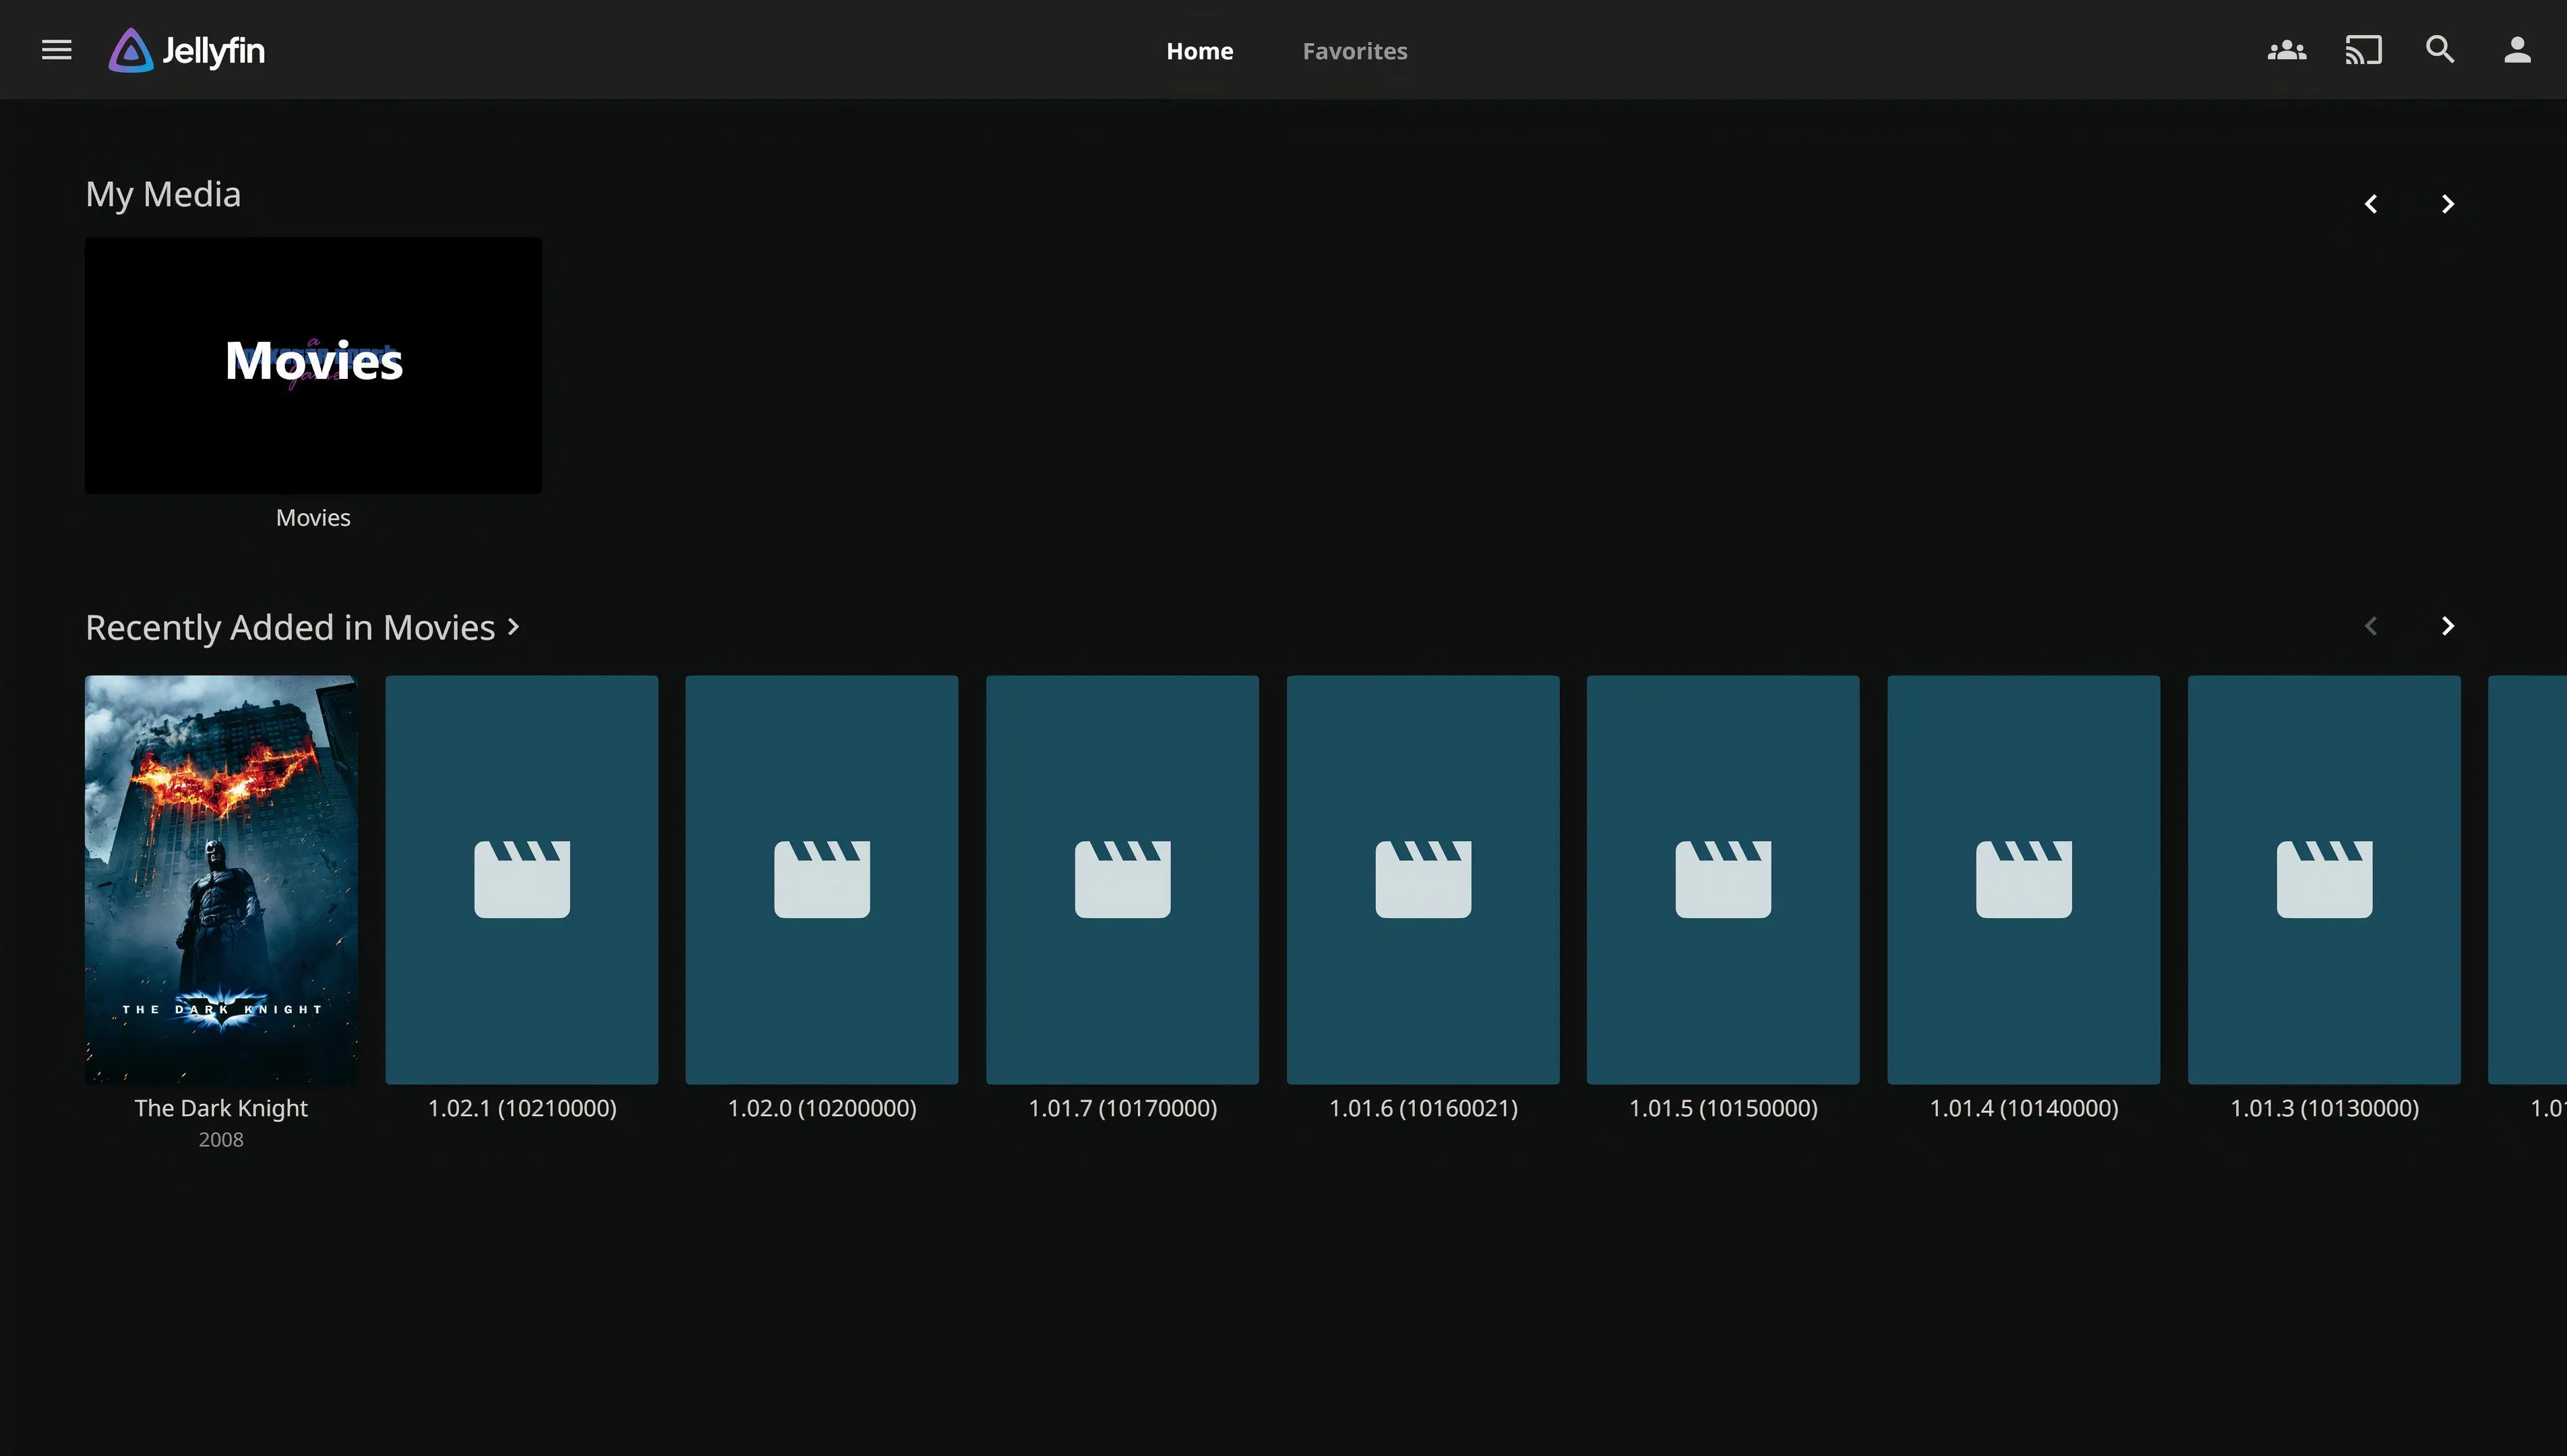The image size is (2567, 1456).
Task: Open the 1.02.1 (10210000) movie card
Action: 522,879
